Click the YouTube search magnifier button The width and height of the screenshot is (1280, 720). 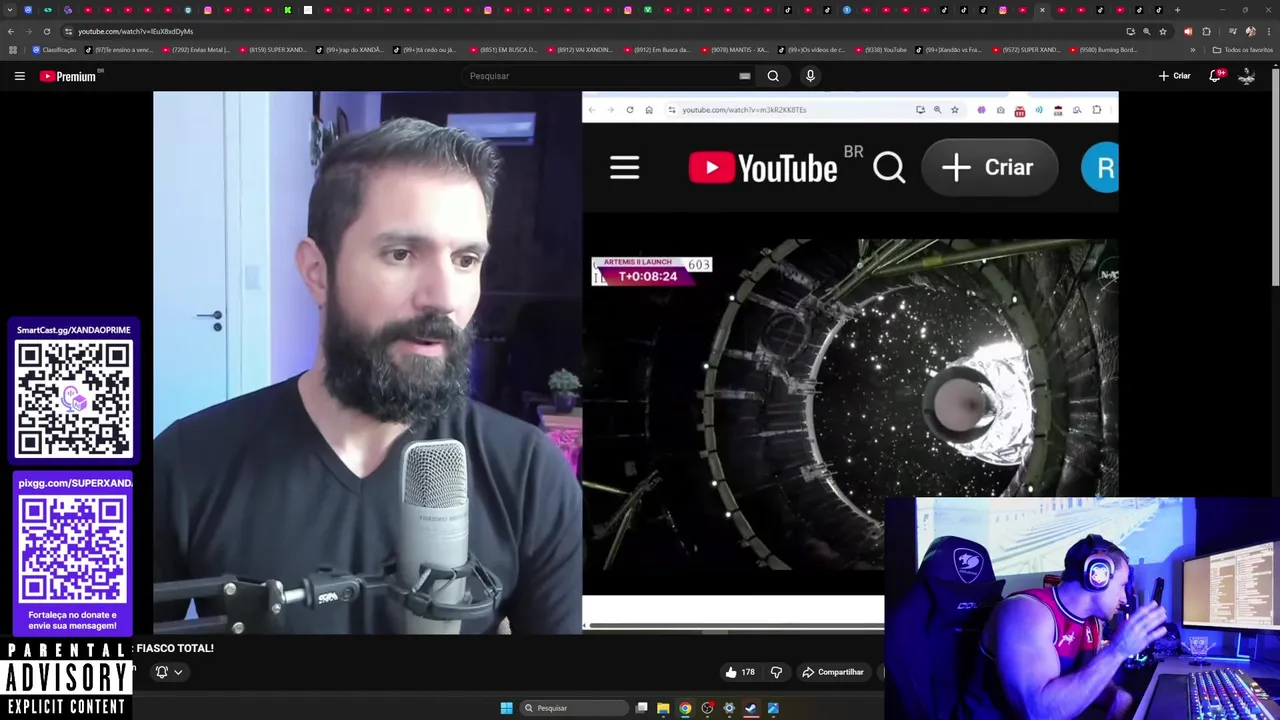(x=773, y=76)
